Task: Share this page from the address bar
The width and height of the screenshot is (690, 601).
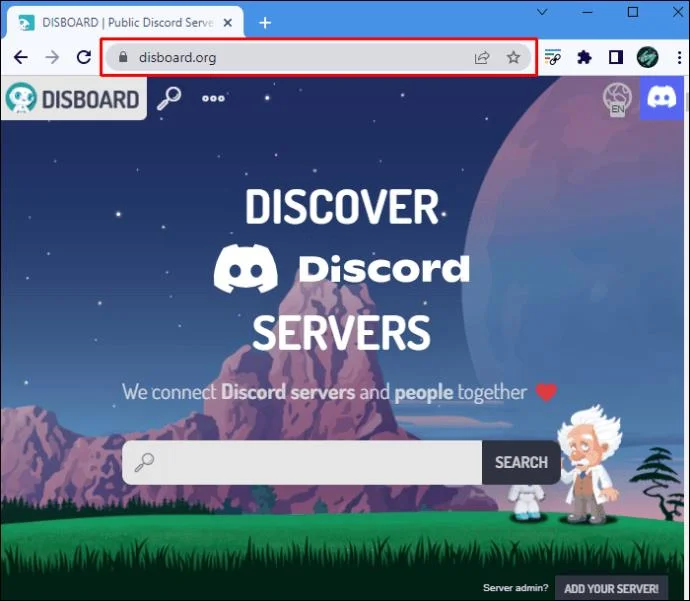Action: (482, 58)
